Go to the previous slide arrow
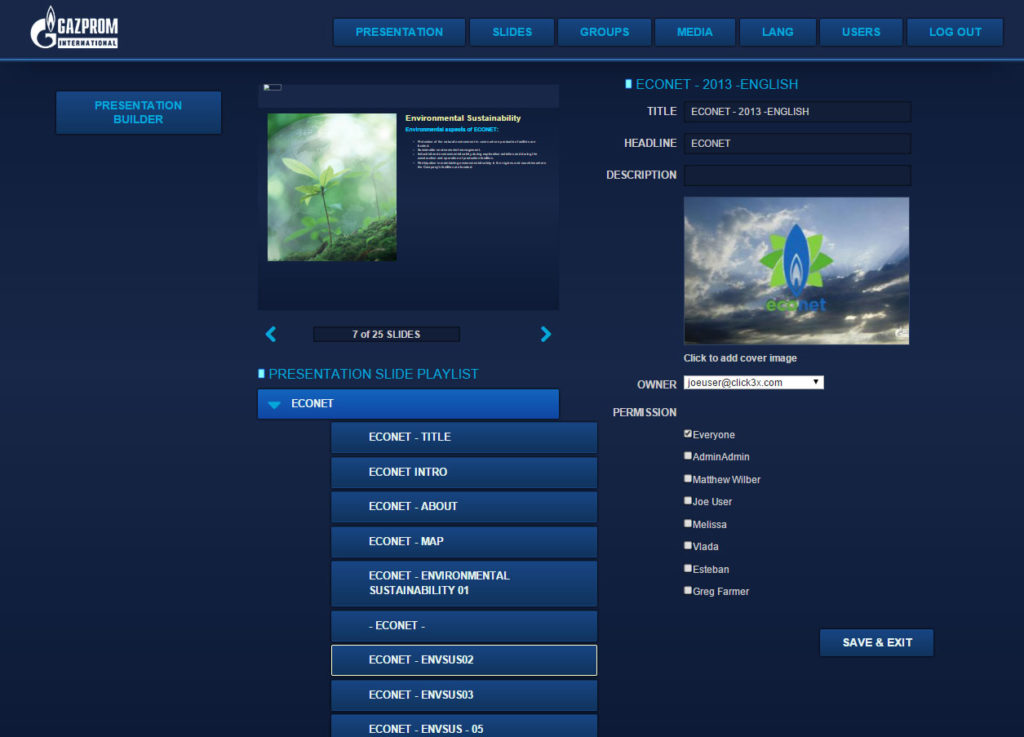The height and width of the screenshot is (737, 1024). tap(270, 334)
